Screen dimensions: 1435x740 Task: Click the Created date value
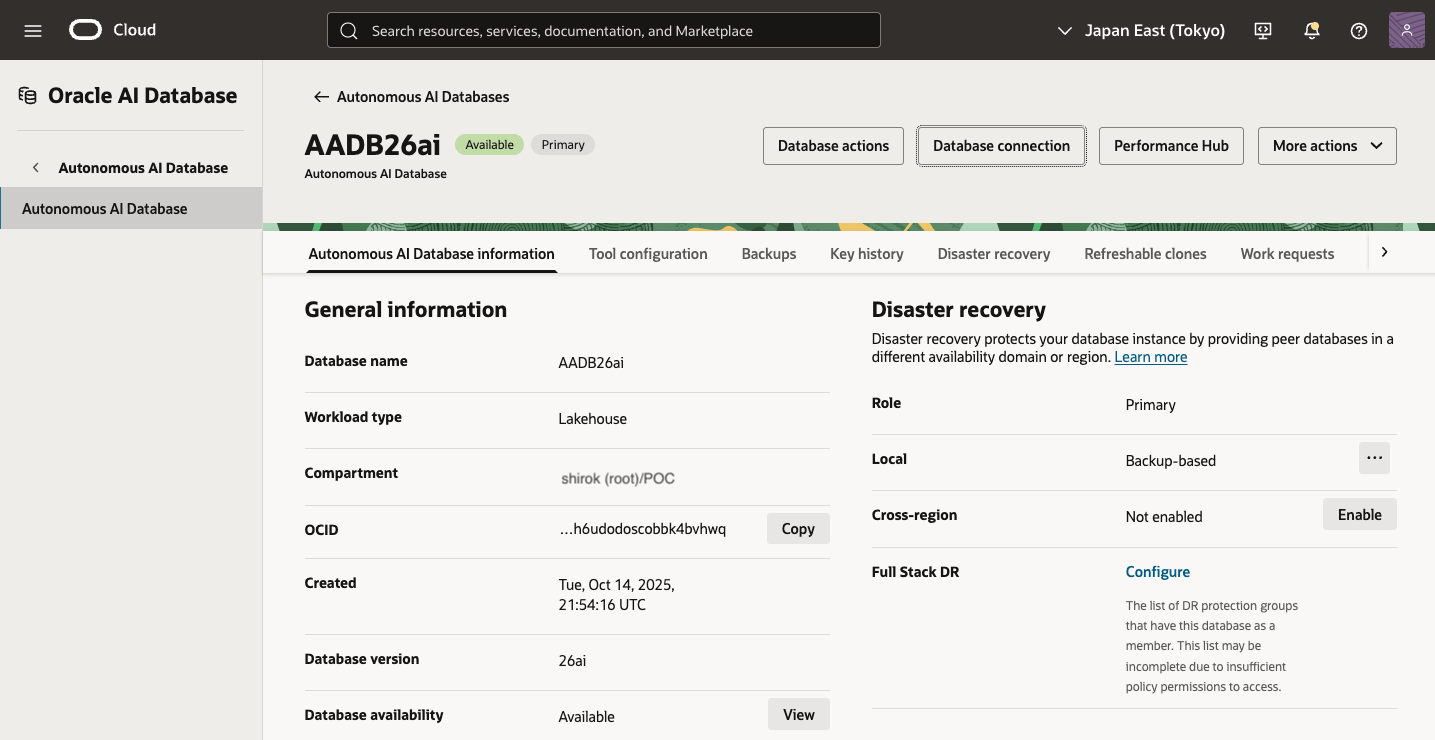[x=616, y=595]
